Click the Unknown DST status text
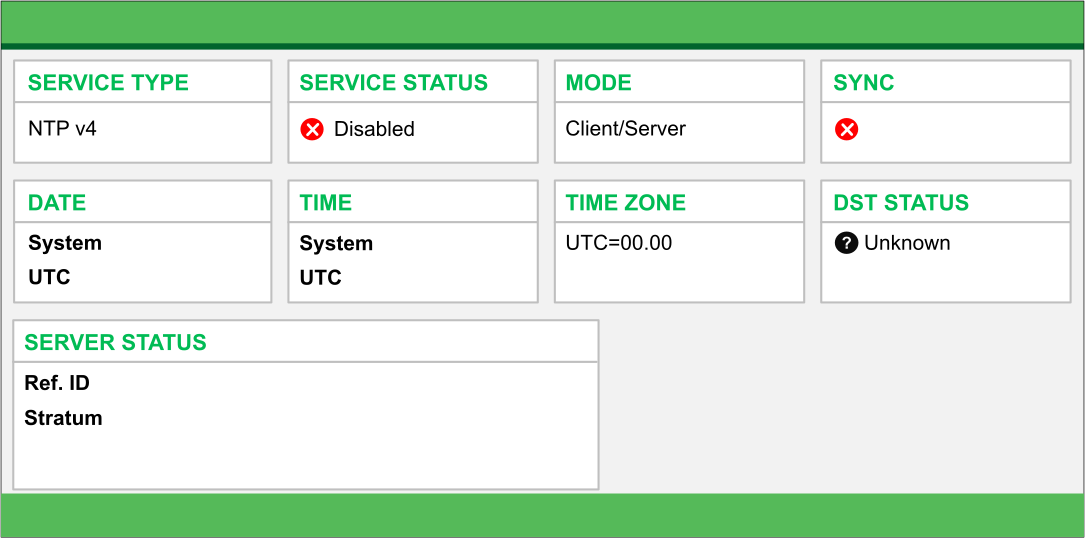Viewport: 1085px width, 538px height. coord(907,243)
